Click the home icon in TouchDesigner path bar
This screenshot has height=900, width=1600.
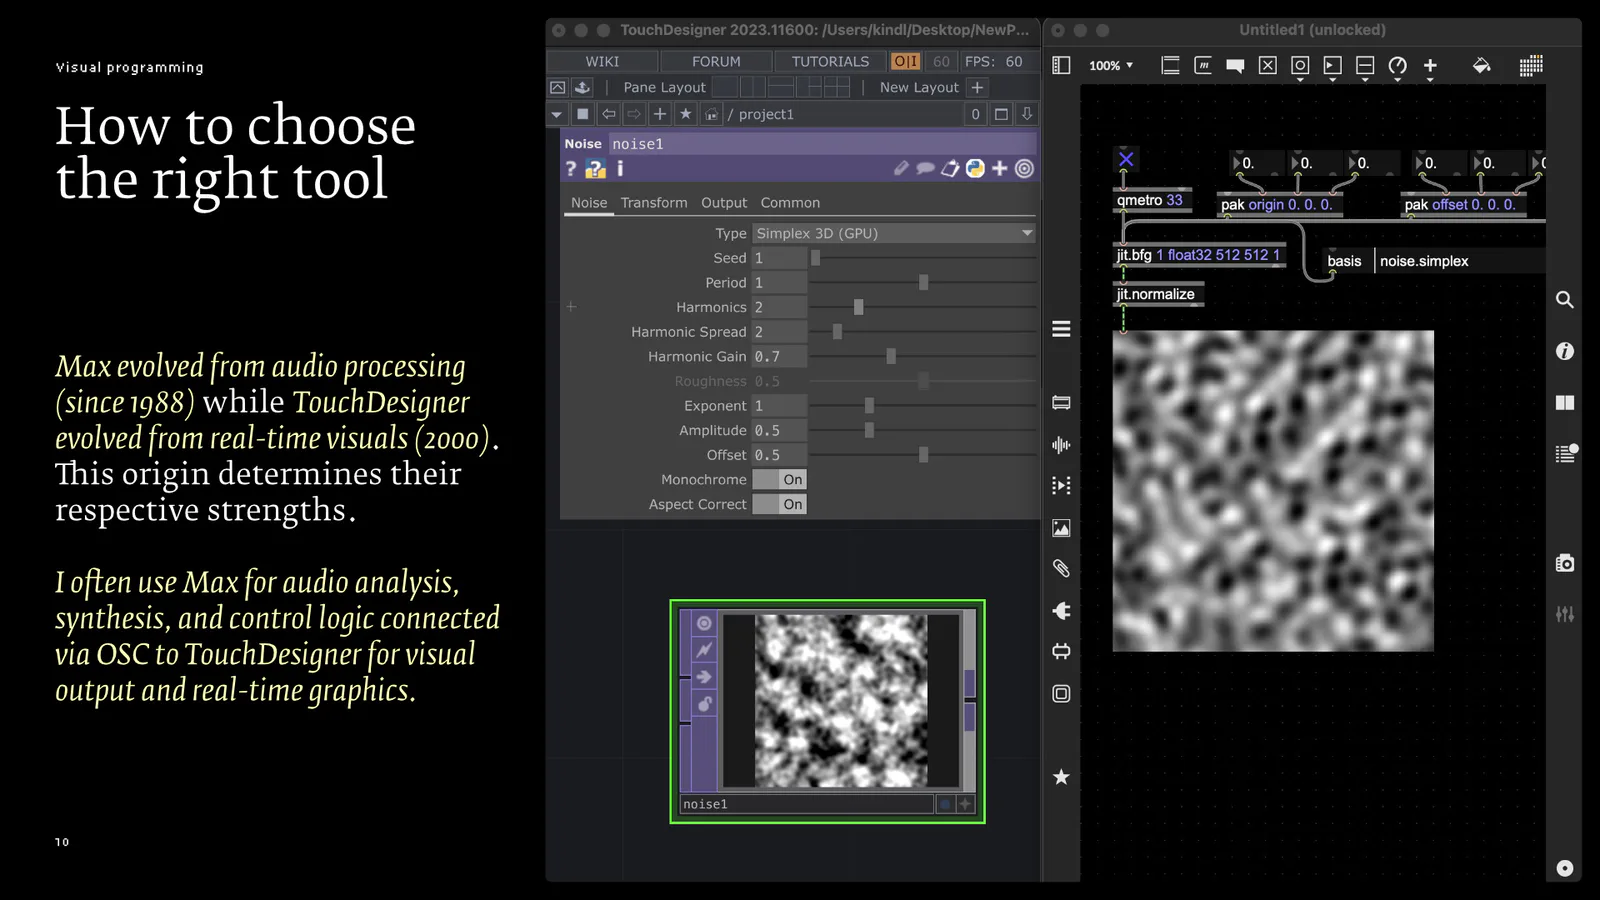click(711, 114)
